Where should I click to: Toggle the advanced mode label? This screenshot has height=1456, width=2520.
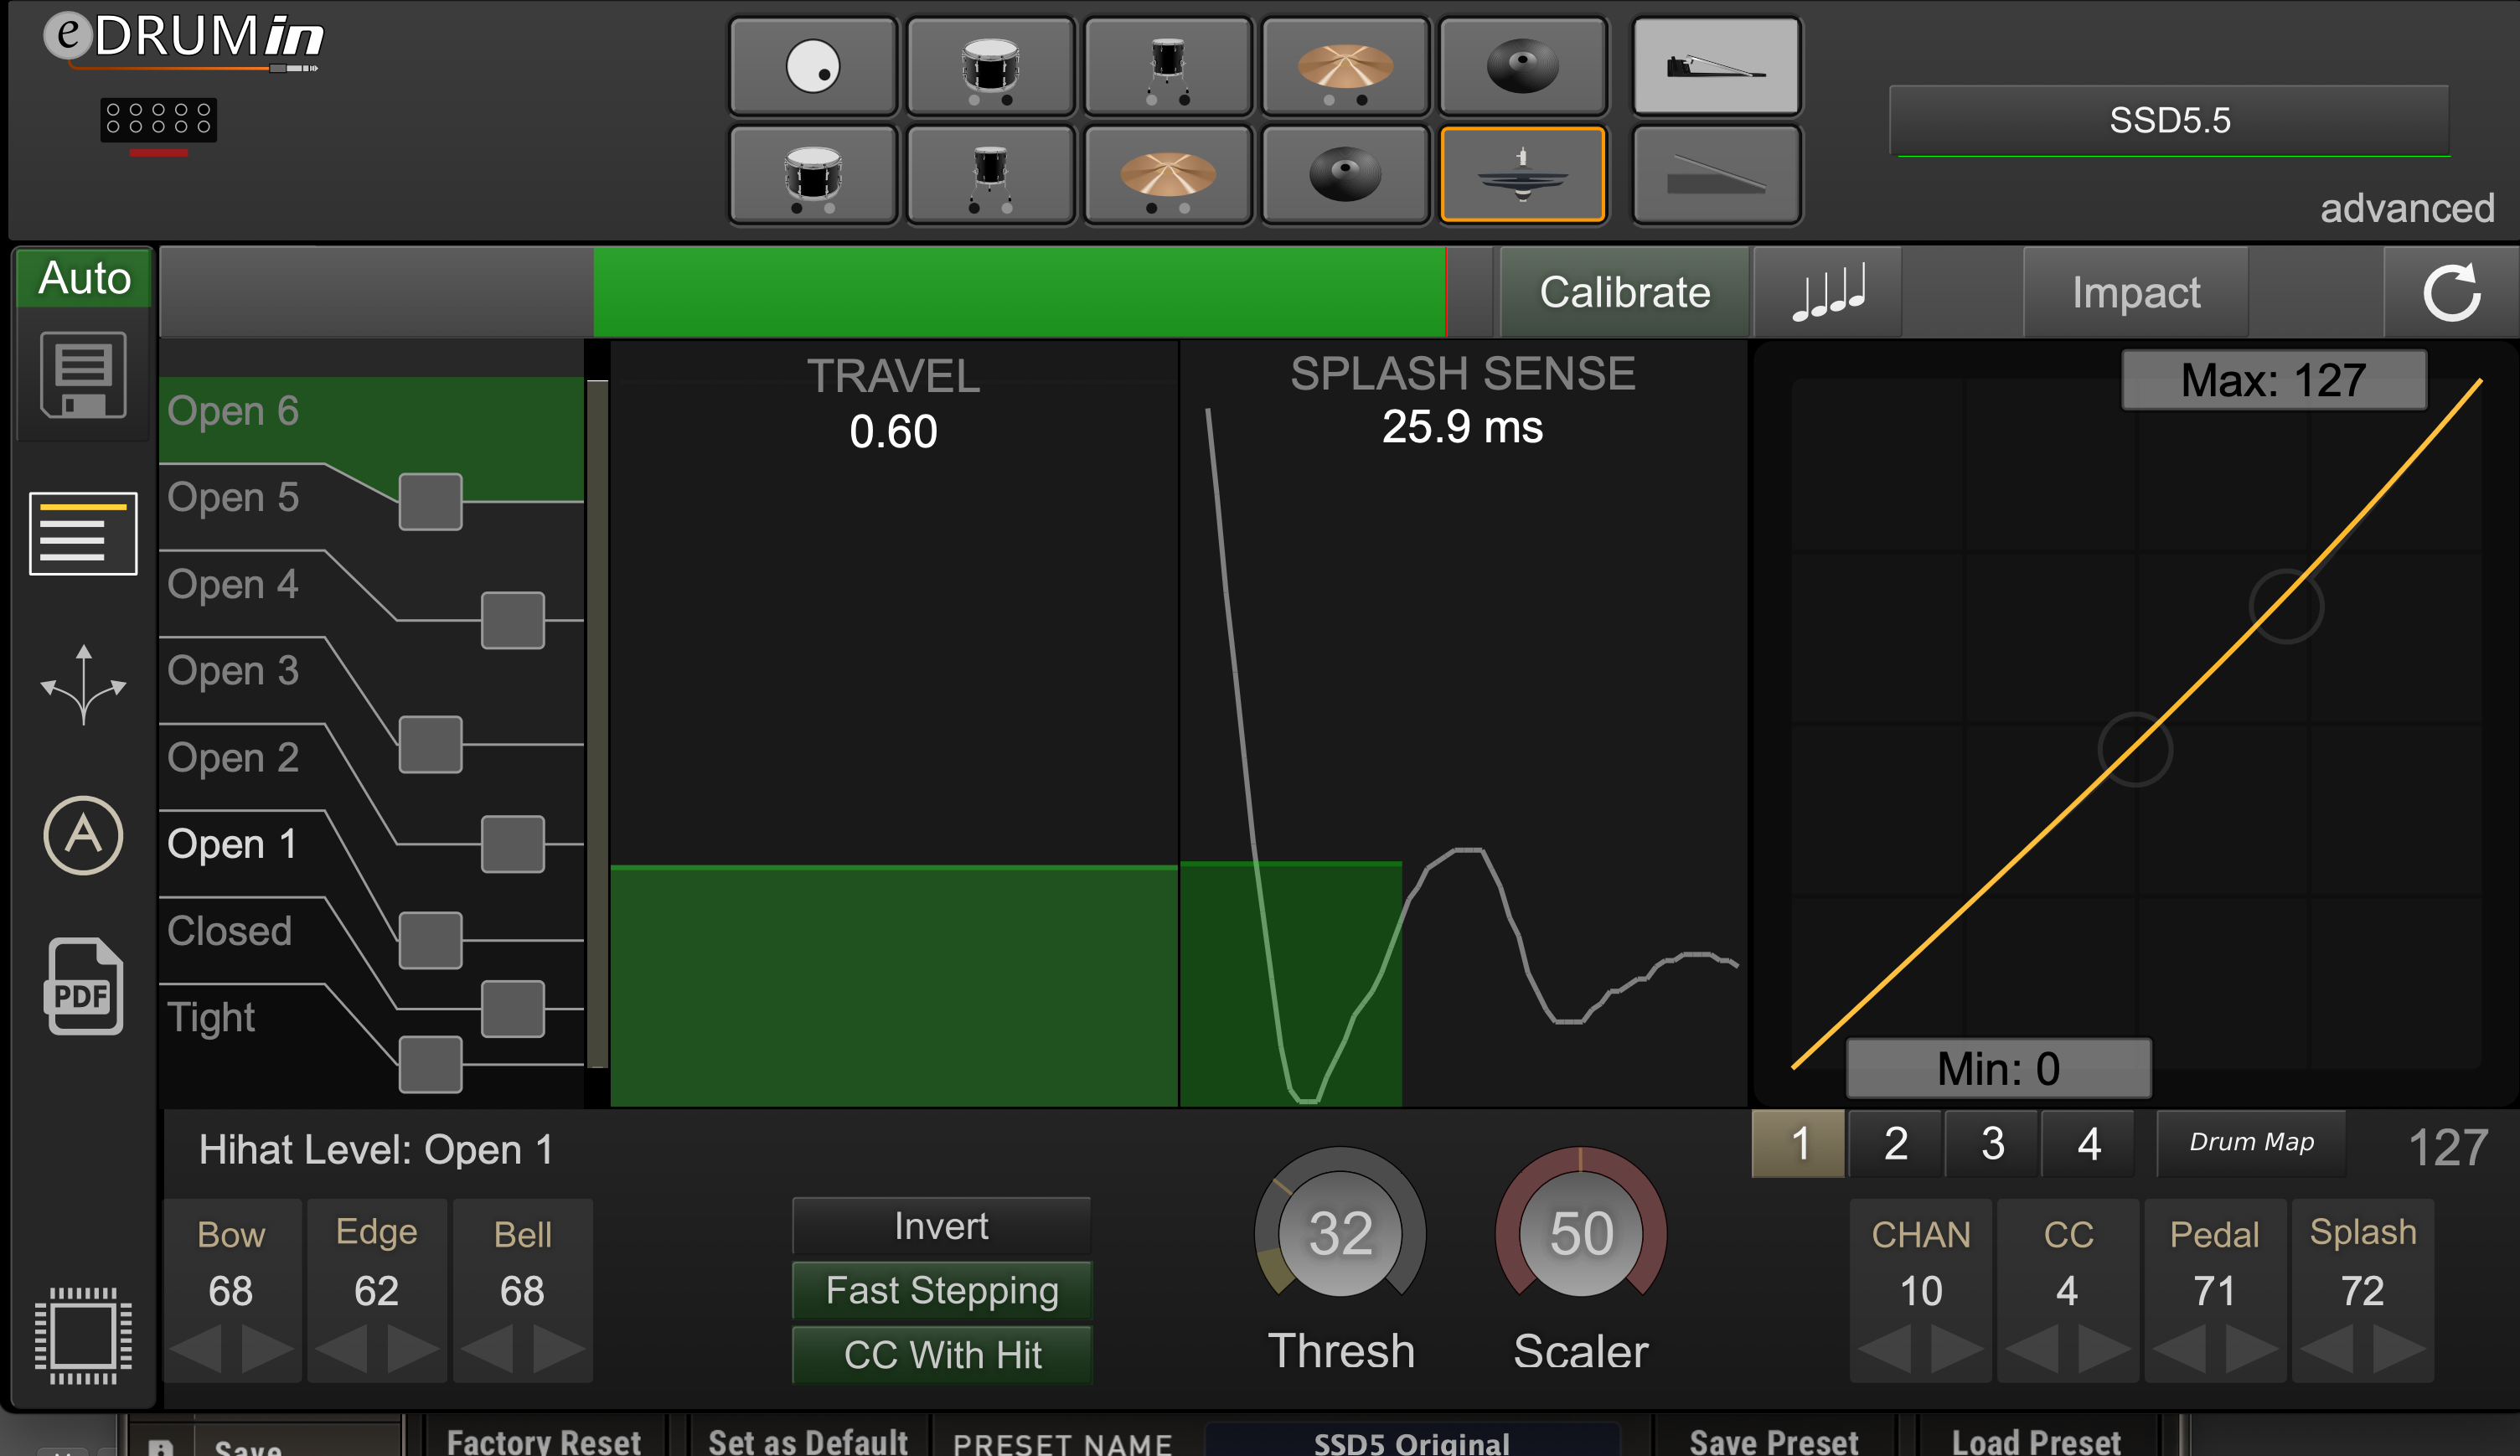click(2406, 208)
